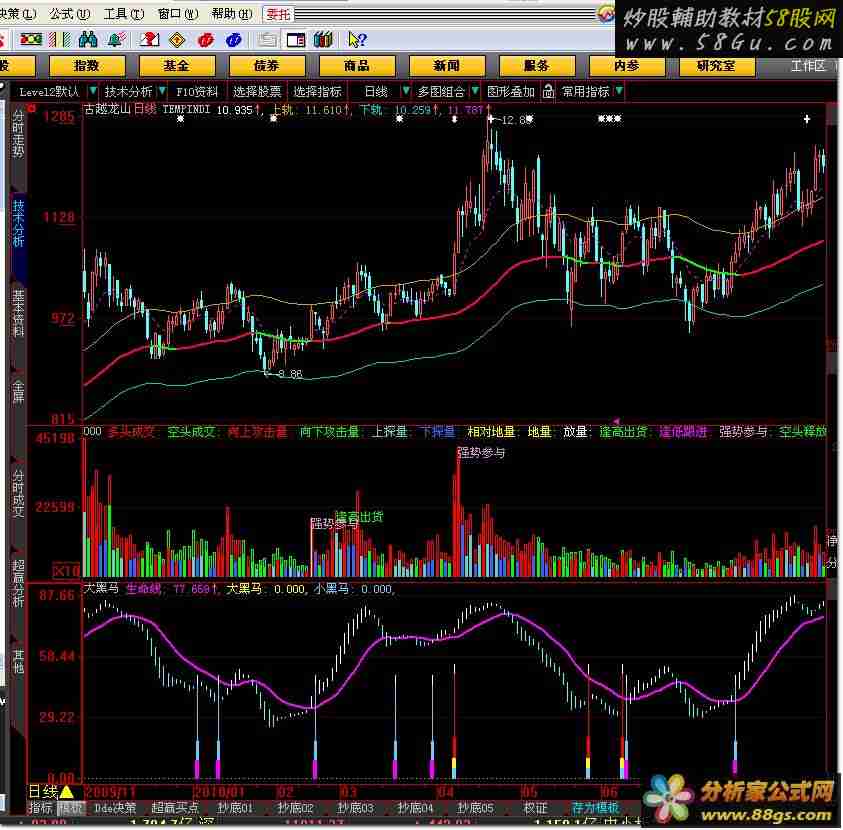This screenshot has height=830, width=843.
Task: Click the 委托 button in menu bar
Action: coord(278,15)
